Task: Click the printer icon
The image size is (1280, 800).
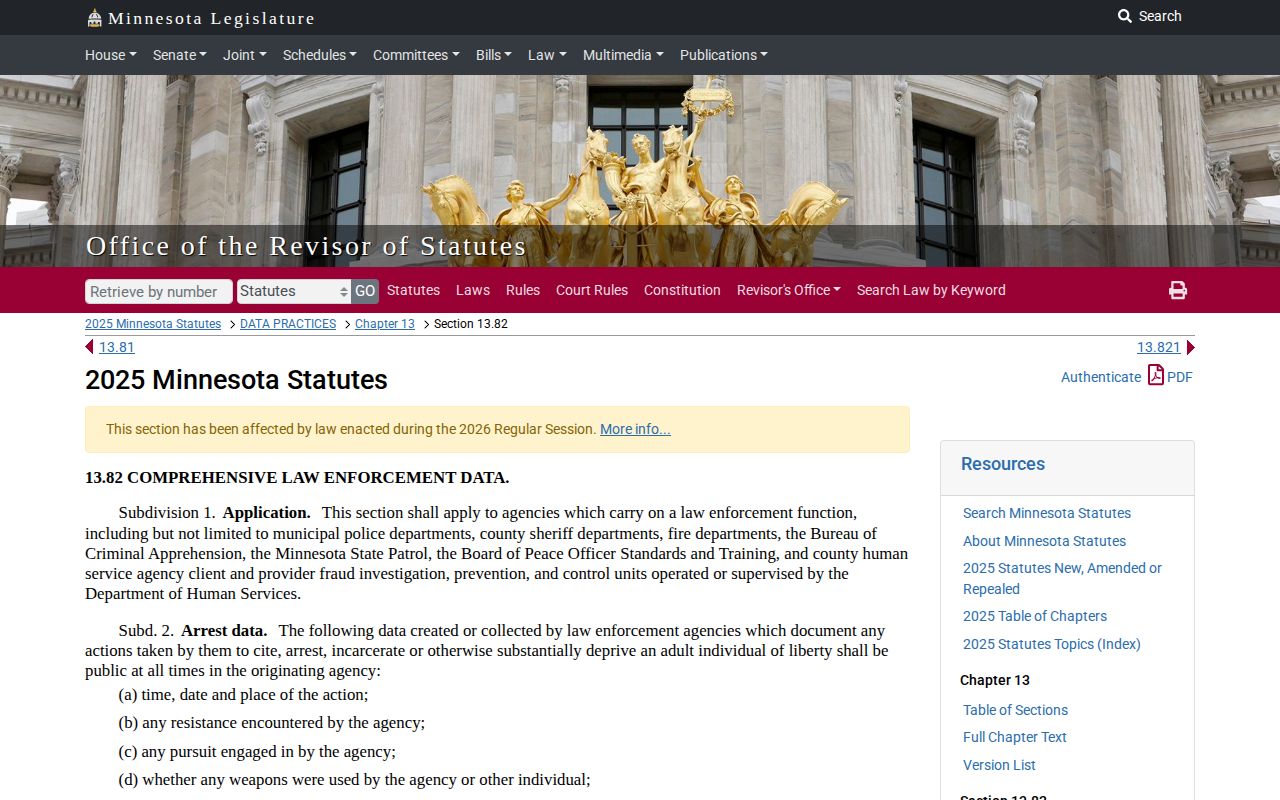Action: [x=1178, y=290]
